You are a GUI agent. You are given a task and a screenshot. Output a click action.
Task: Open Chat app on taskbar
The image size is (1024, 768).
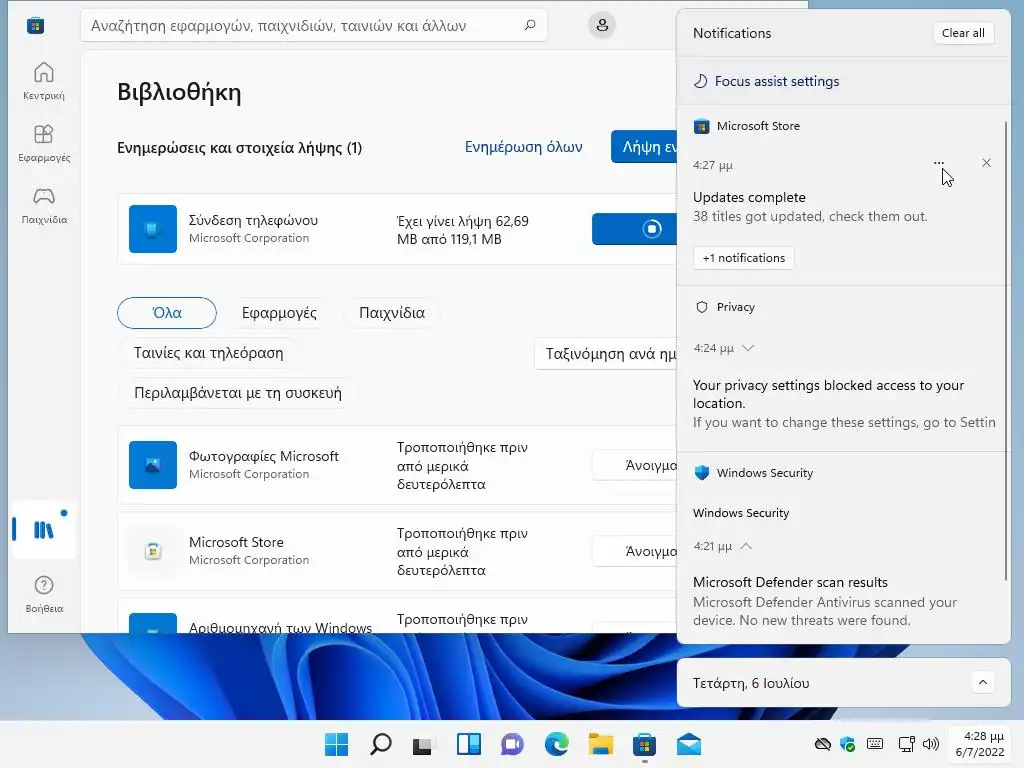coord(513,744)
